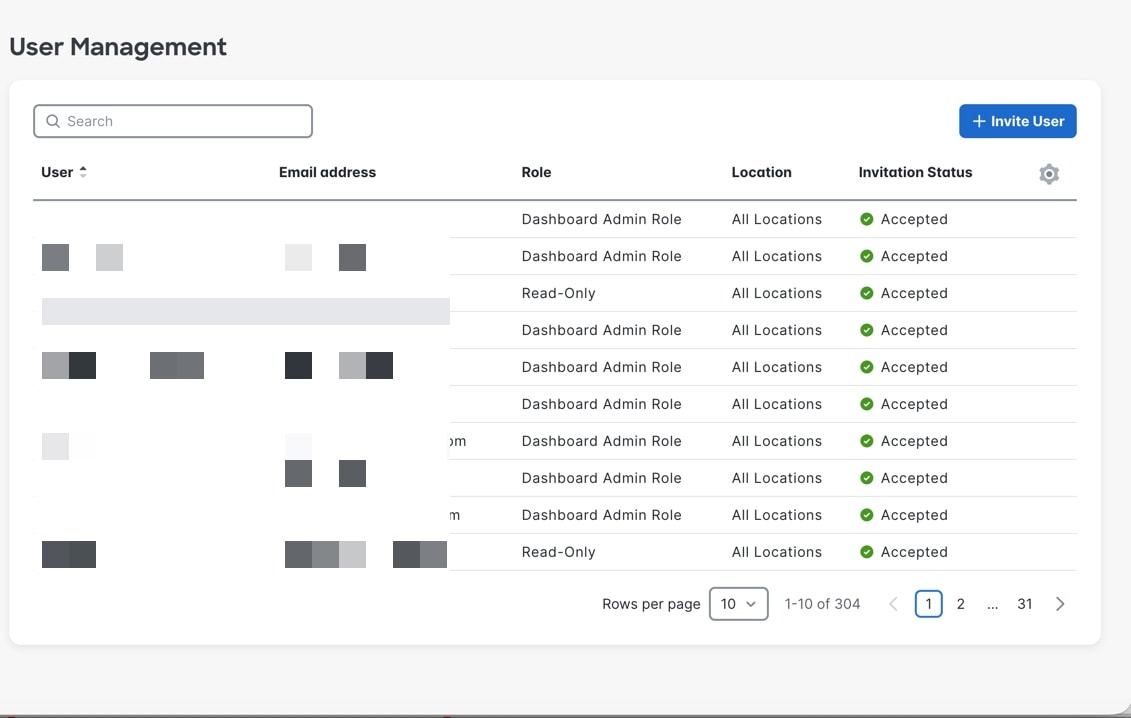
Task: Jump to page 31
Action: point(1024,604)
